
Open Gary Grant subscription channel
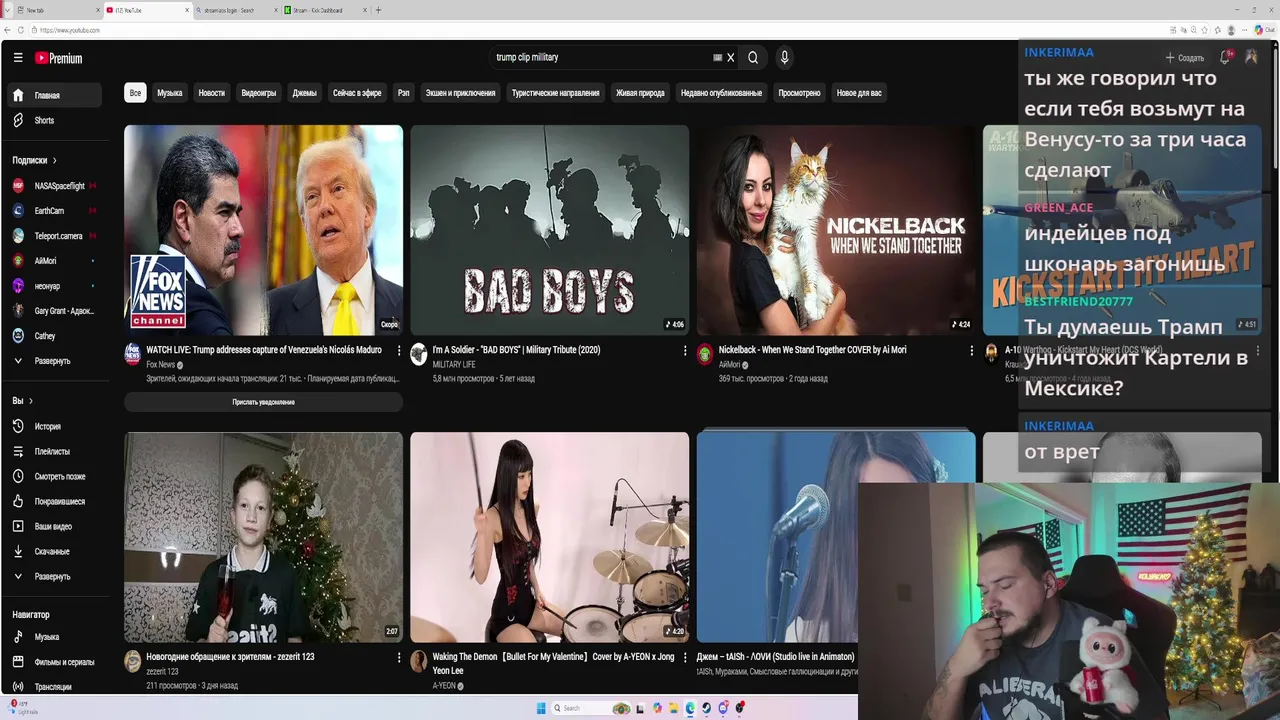pyautogui.click(x=52, y=311)
